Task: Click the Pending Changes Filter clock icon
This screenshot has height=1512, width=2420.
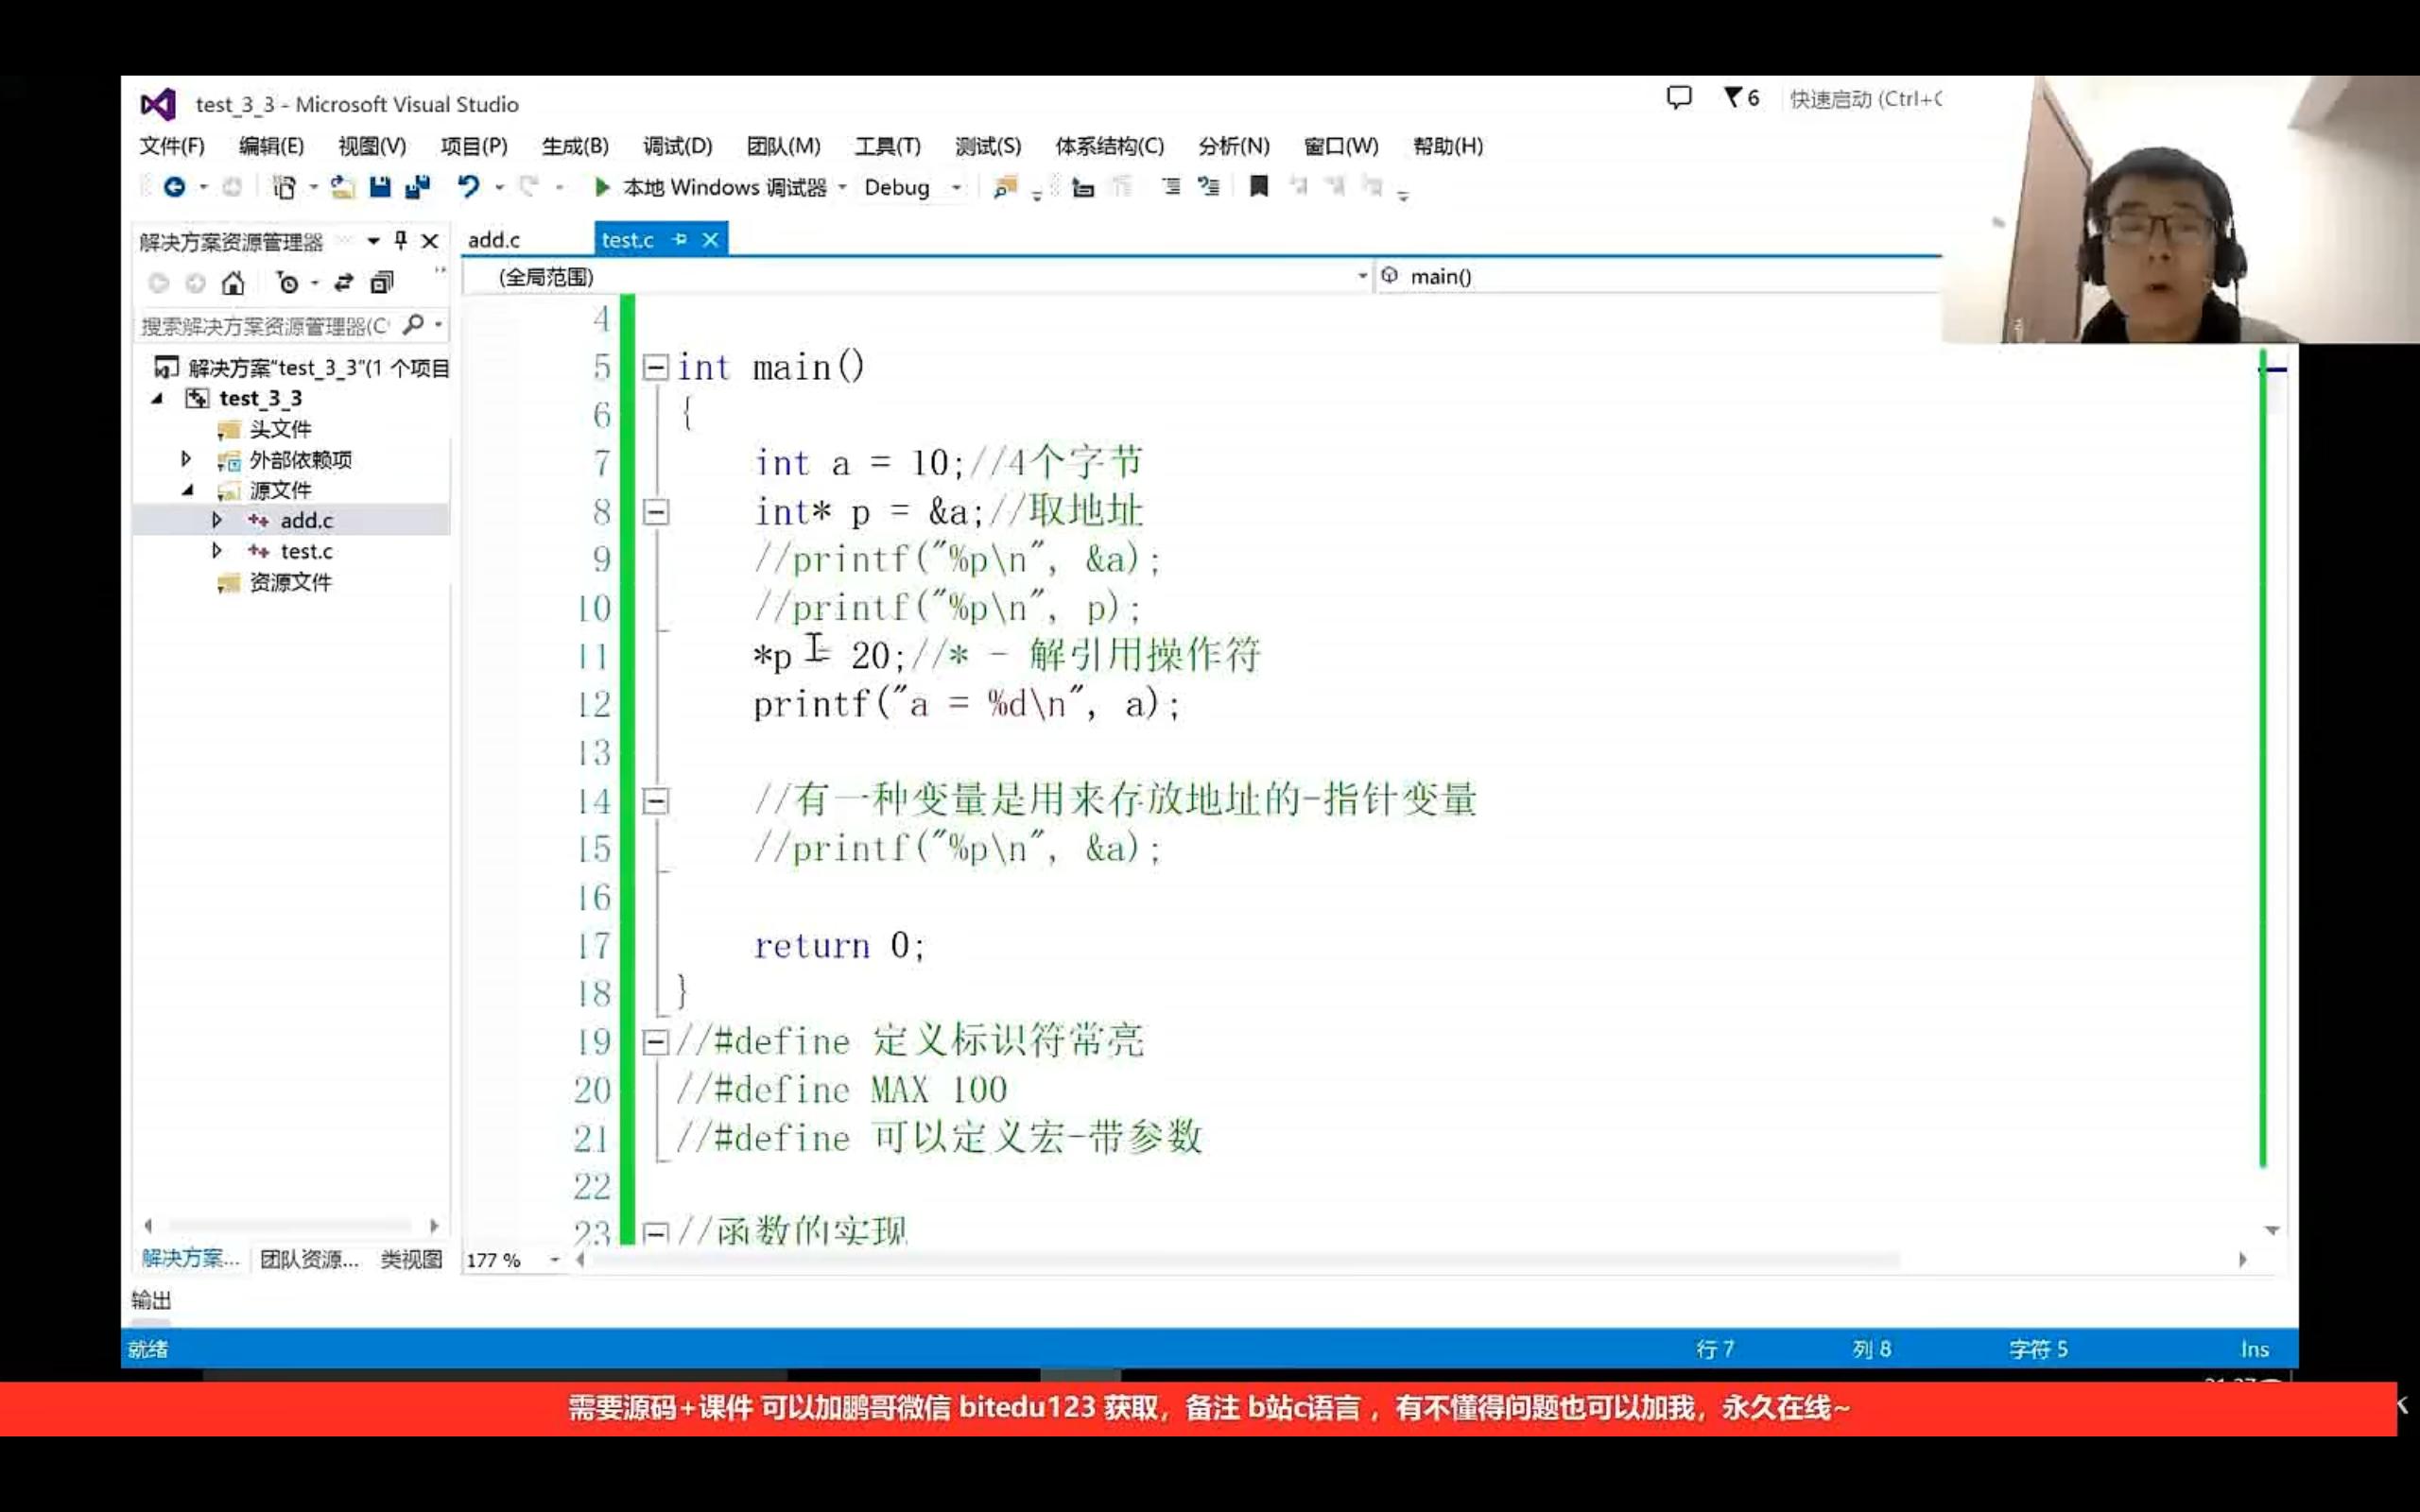Action: [x=288, y=283]
